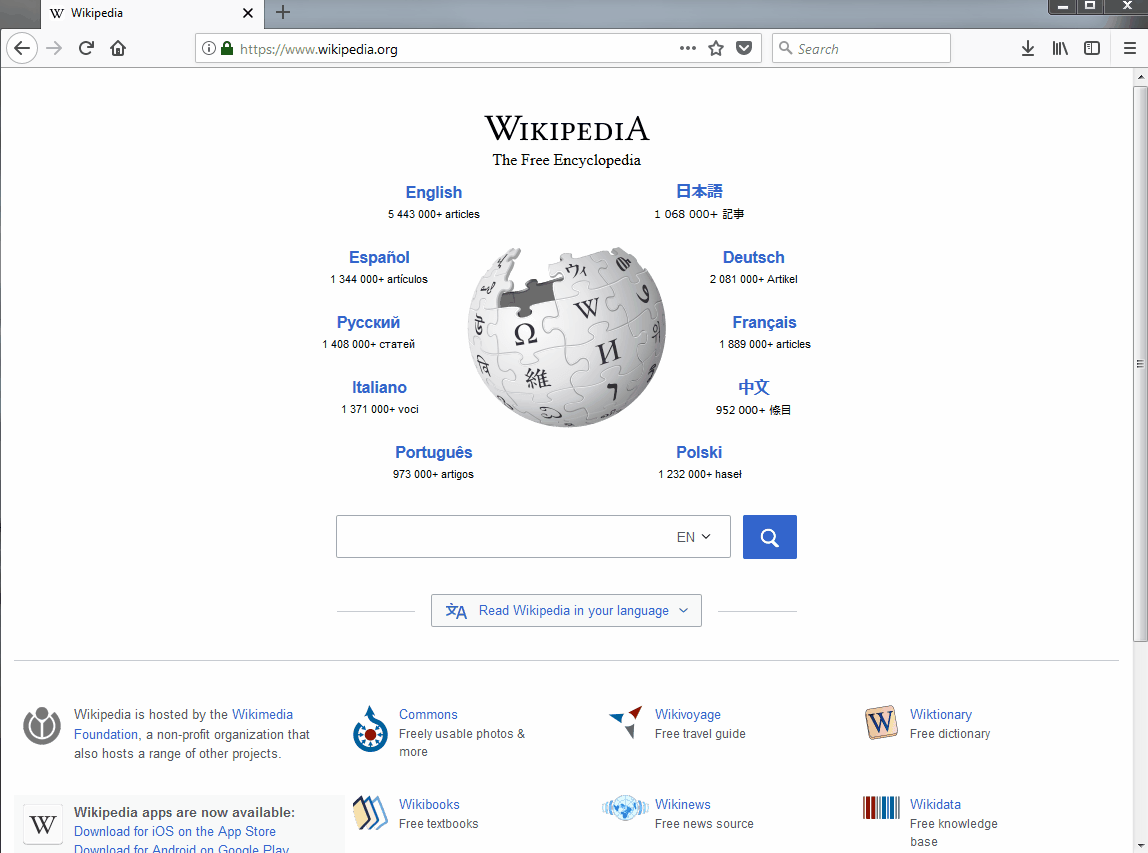
Task: Open Polski Wikipedia link
Action: click(x=699, y=452)
